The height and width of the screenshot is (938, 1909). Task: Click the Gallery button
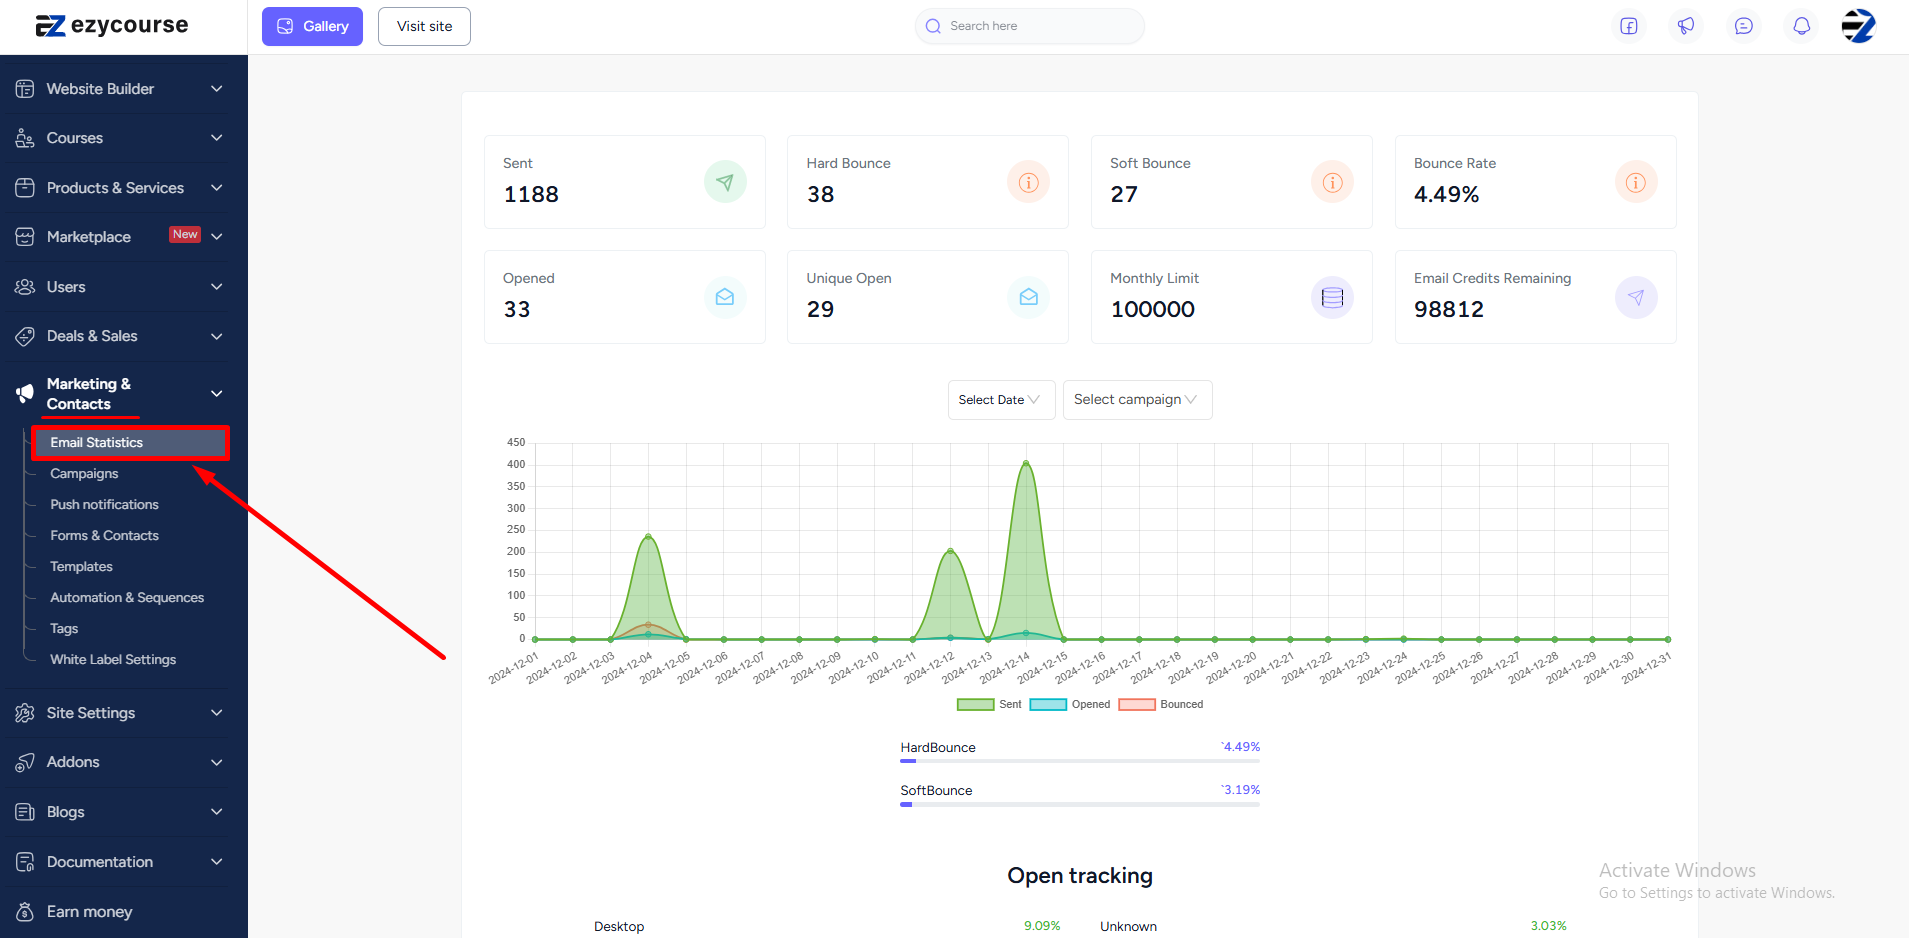[x=312, y=26]
